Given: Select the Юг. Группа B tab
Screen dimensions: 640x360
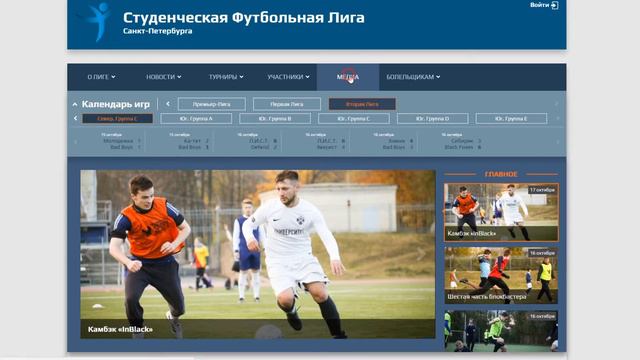Looking at the screenshot, I should point(275,119).
